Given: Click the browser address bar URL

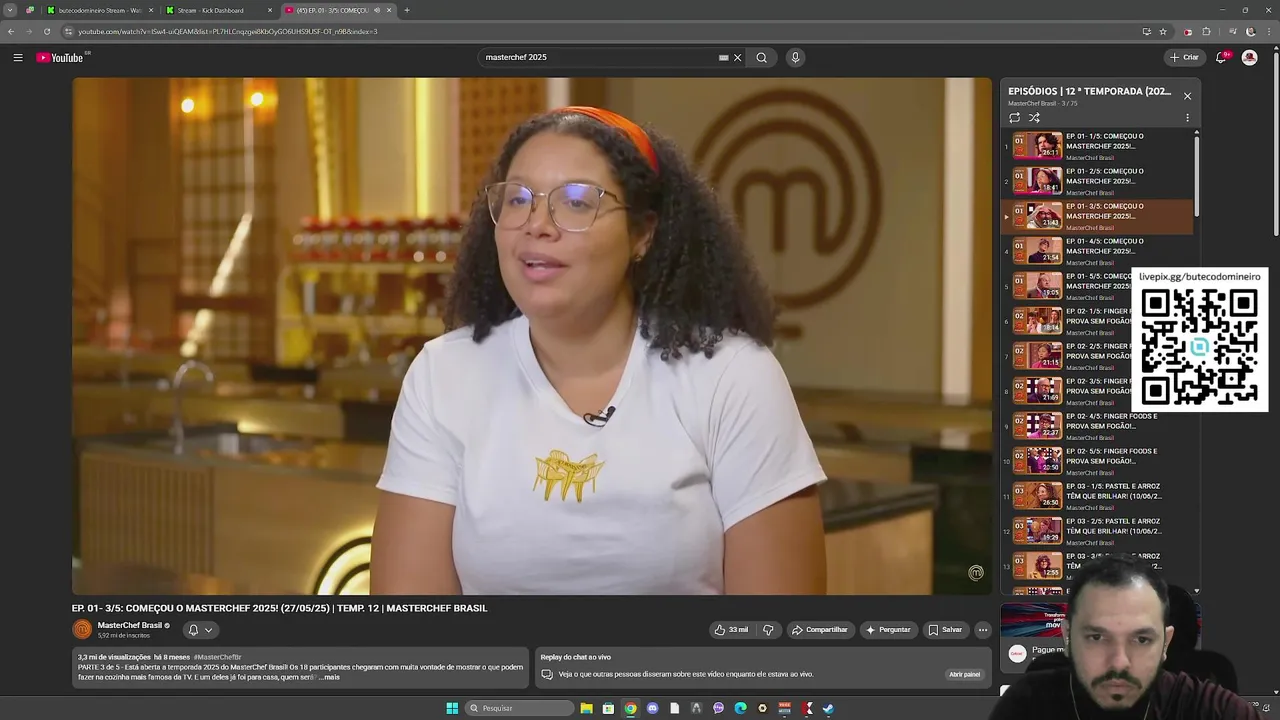Looking at the screenshot, I should coord(228,31).
